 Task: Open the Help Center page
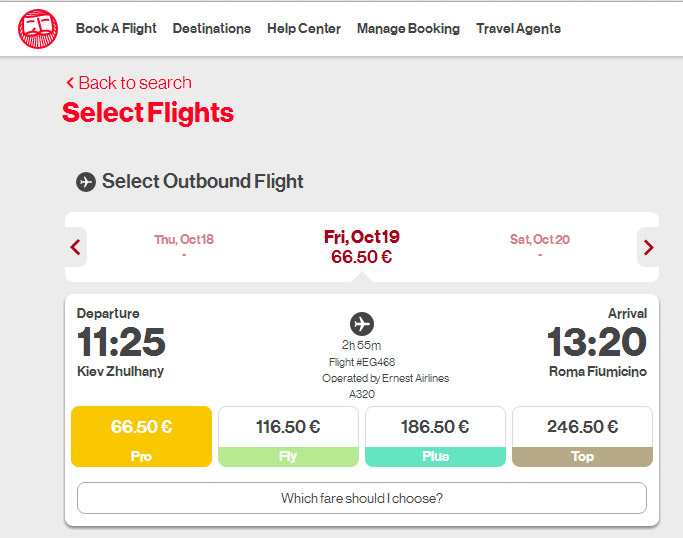(304, 28)
